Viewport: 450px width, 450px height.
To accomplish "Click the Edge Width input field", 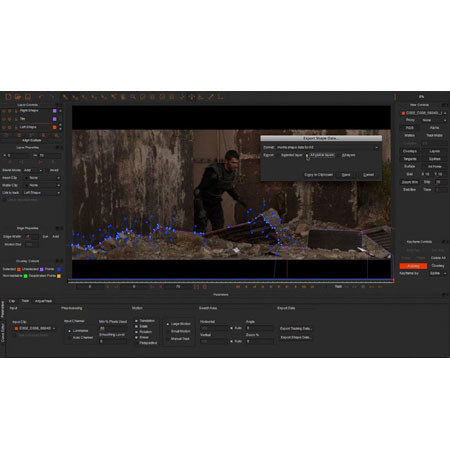I will point(31,237).
